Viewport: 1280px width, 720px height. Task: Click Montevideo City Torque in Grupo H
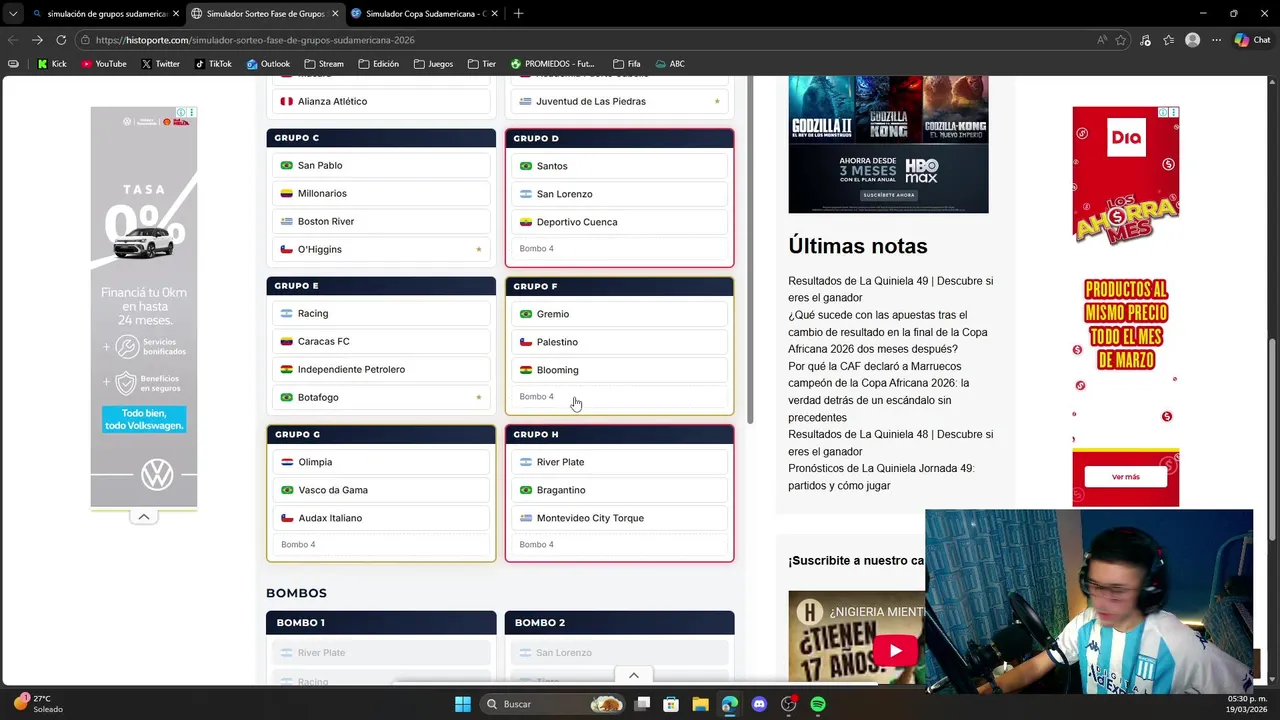(619, 518)
